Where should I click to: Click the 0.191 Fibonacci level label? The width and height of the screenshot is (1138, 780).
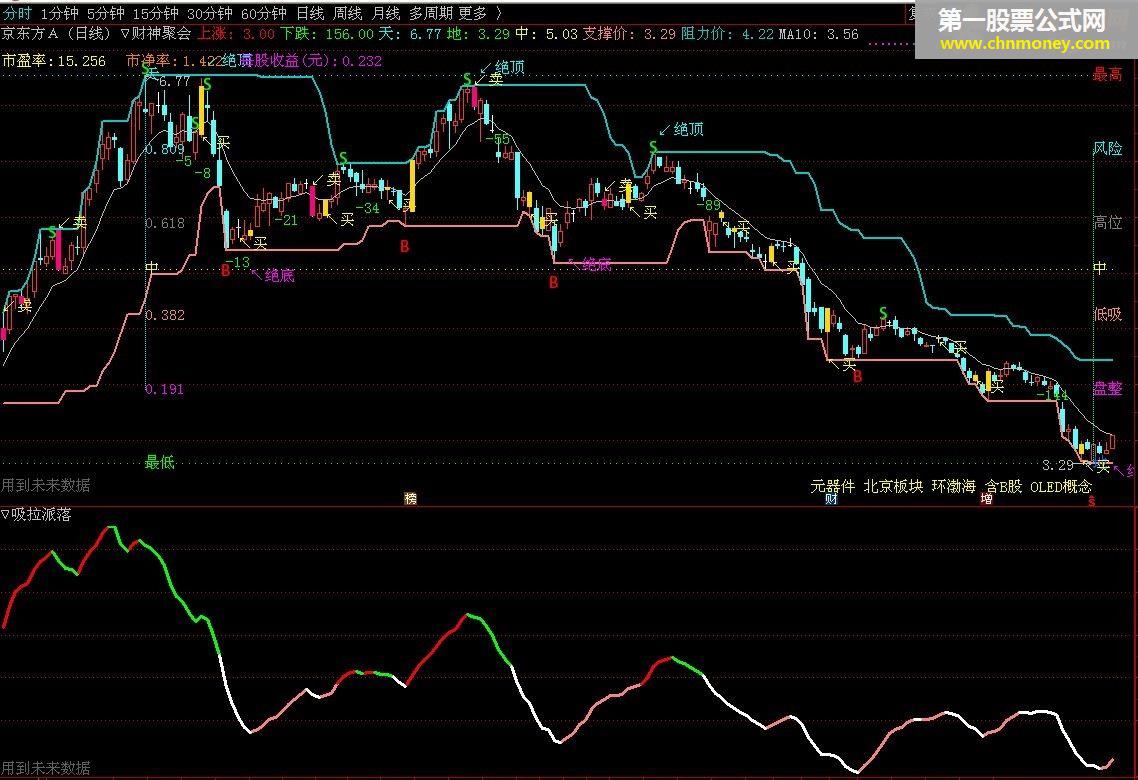coord(164,389)
